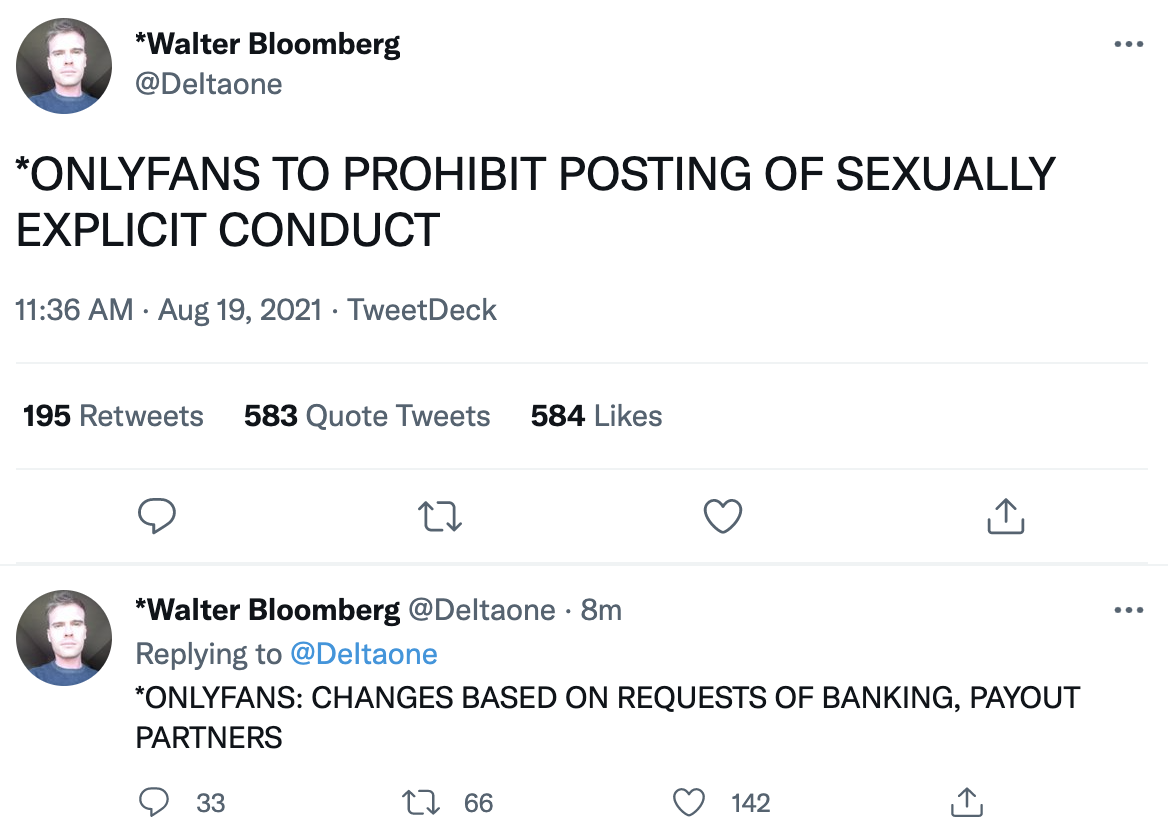Like the reply about payout partners

point(689,802)
